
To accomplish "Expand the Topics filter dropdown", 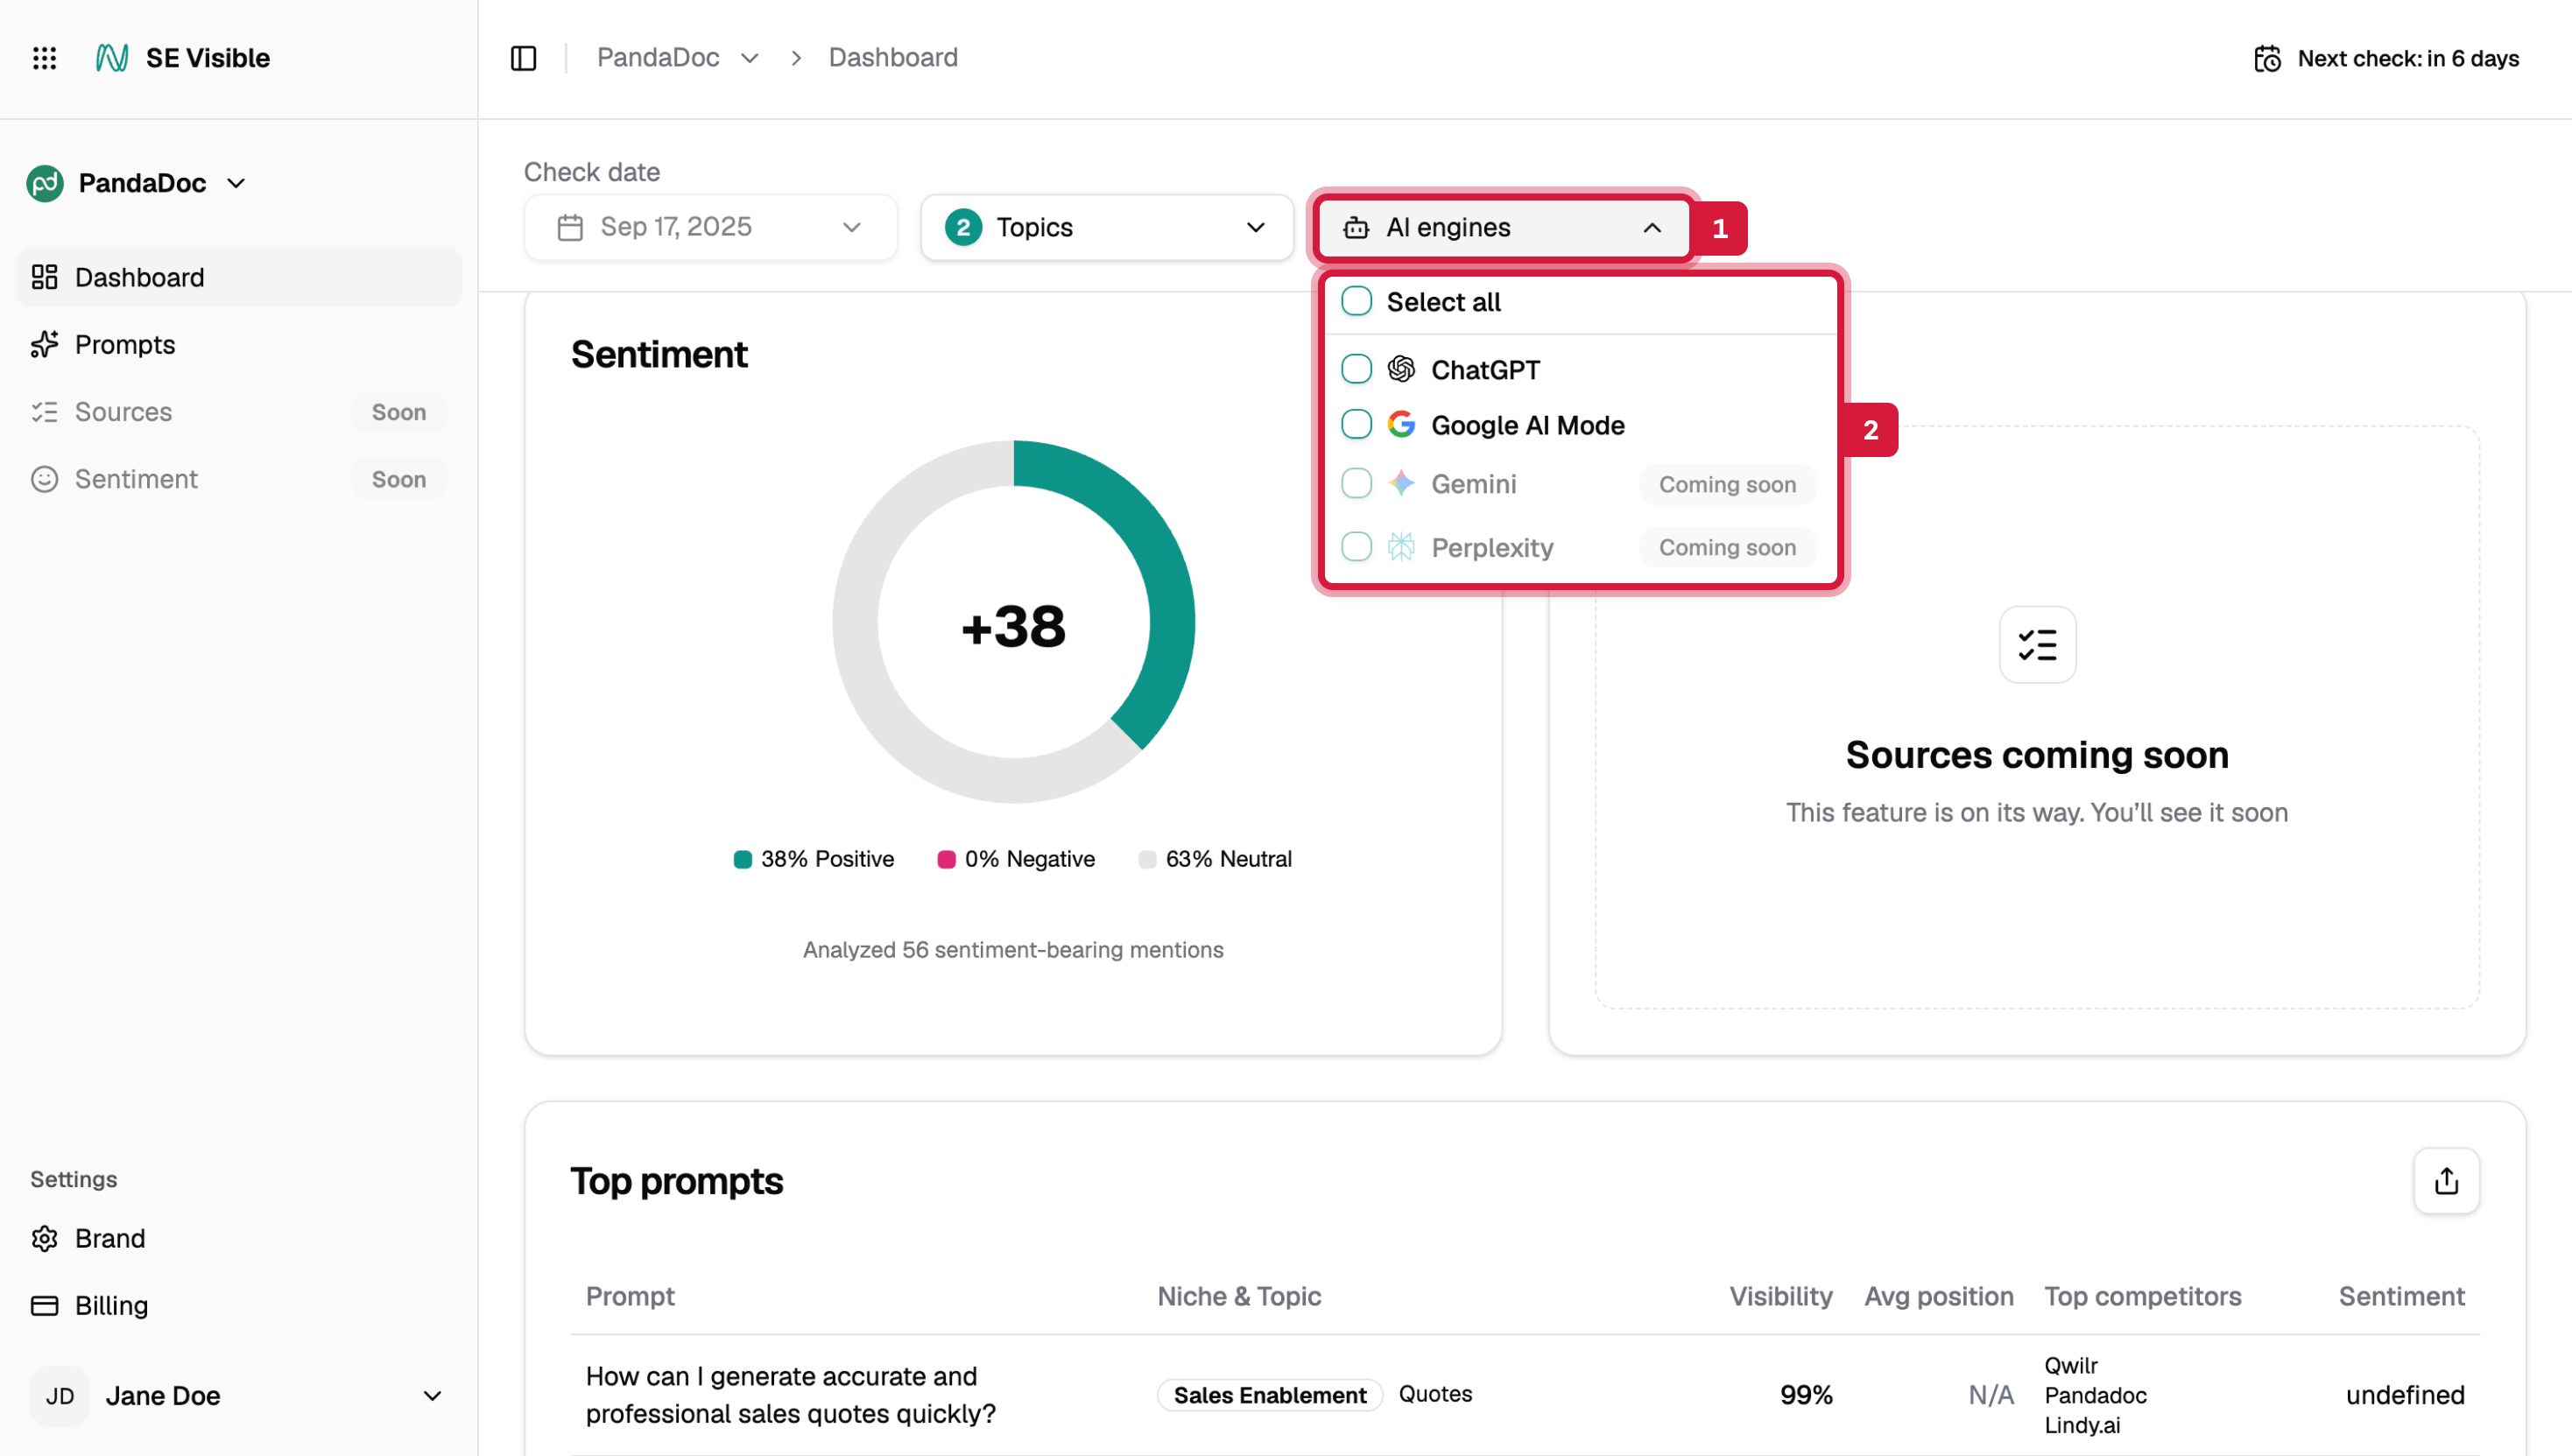I will pyautogui.click(x=1106, y=228).
